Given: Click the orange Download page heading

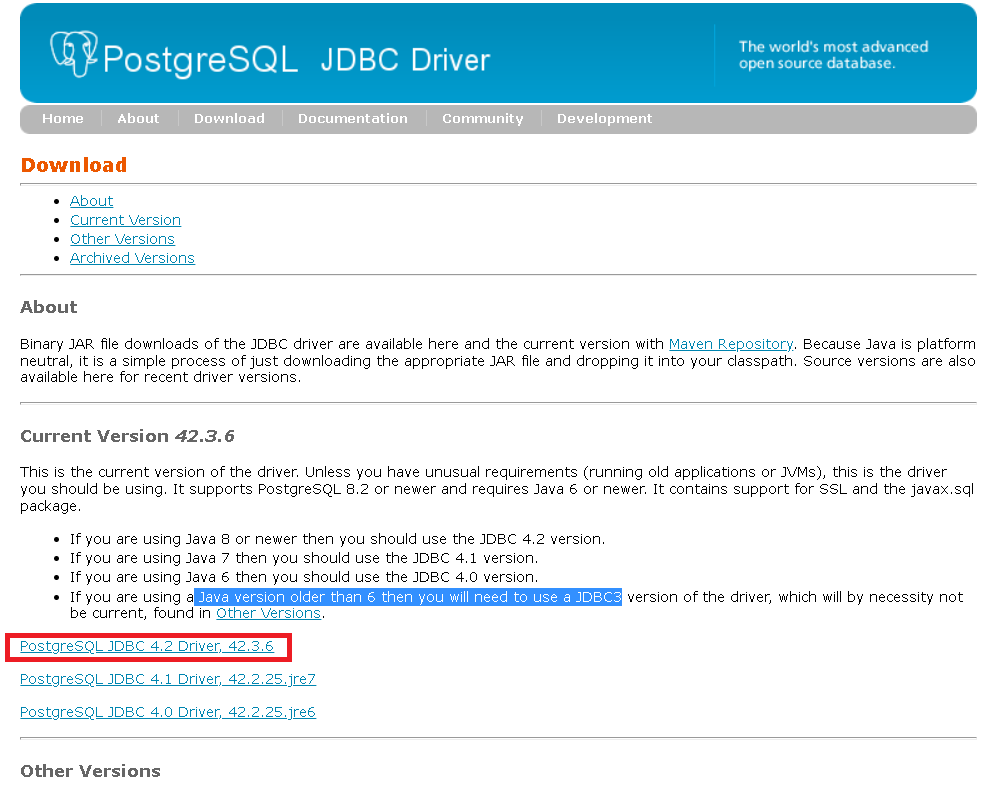Looking at the screenshot, I should click(74, 165).
